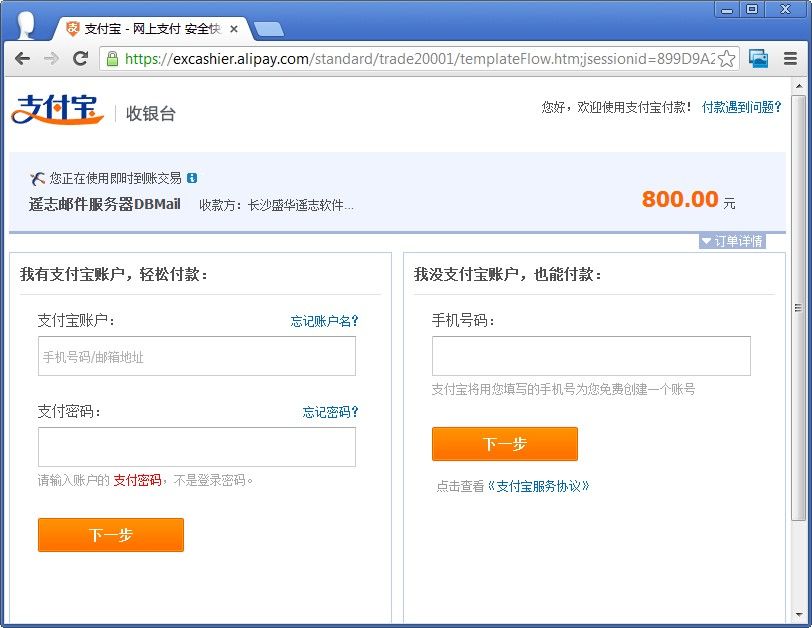Click 收款方: 长沙盛华遥志软件... text
This screenshot has height=628, width=812.
tap(277, 206)
